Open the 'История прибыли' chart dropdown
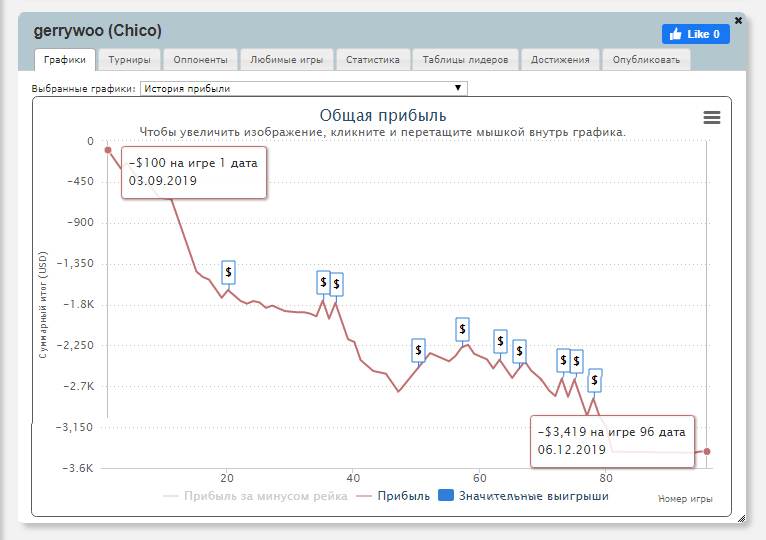The image size is (766, 540). pyautogui.click(x=303, y=88)
